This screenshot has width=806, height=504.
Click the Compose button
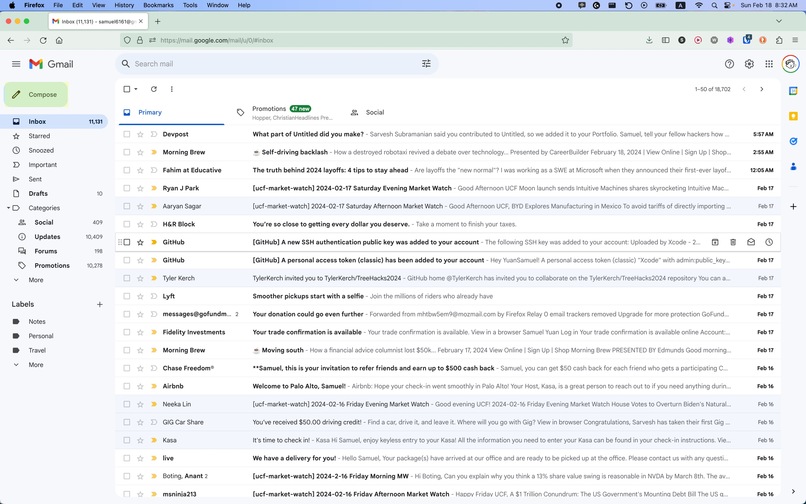pyautogui.click(x=36, y=95)
